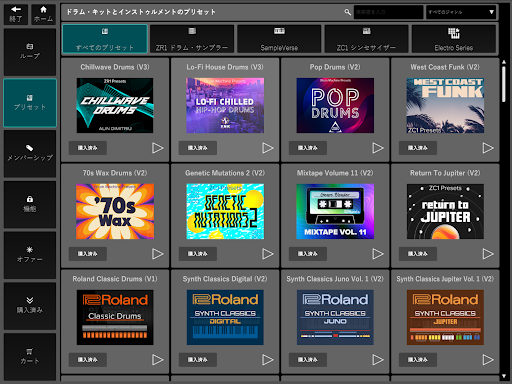The width and height of the screenshot is (512, 384).
Task: Click the search magnifier icon
Action: coord(347,12)
